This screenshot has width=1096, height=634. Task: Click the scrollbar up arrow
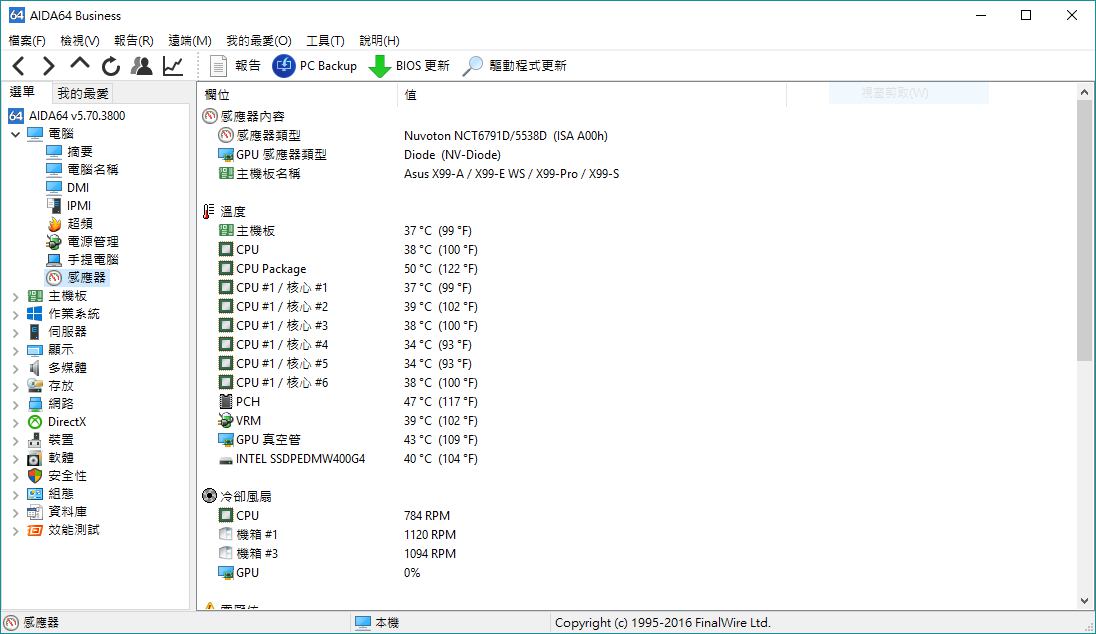click(1084, 92)
